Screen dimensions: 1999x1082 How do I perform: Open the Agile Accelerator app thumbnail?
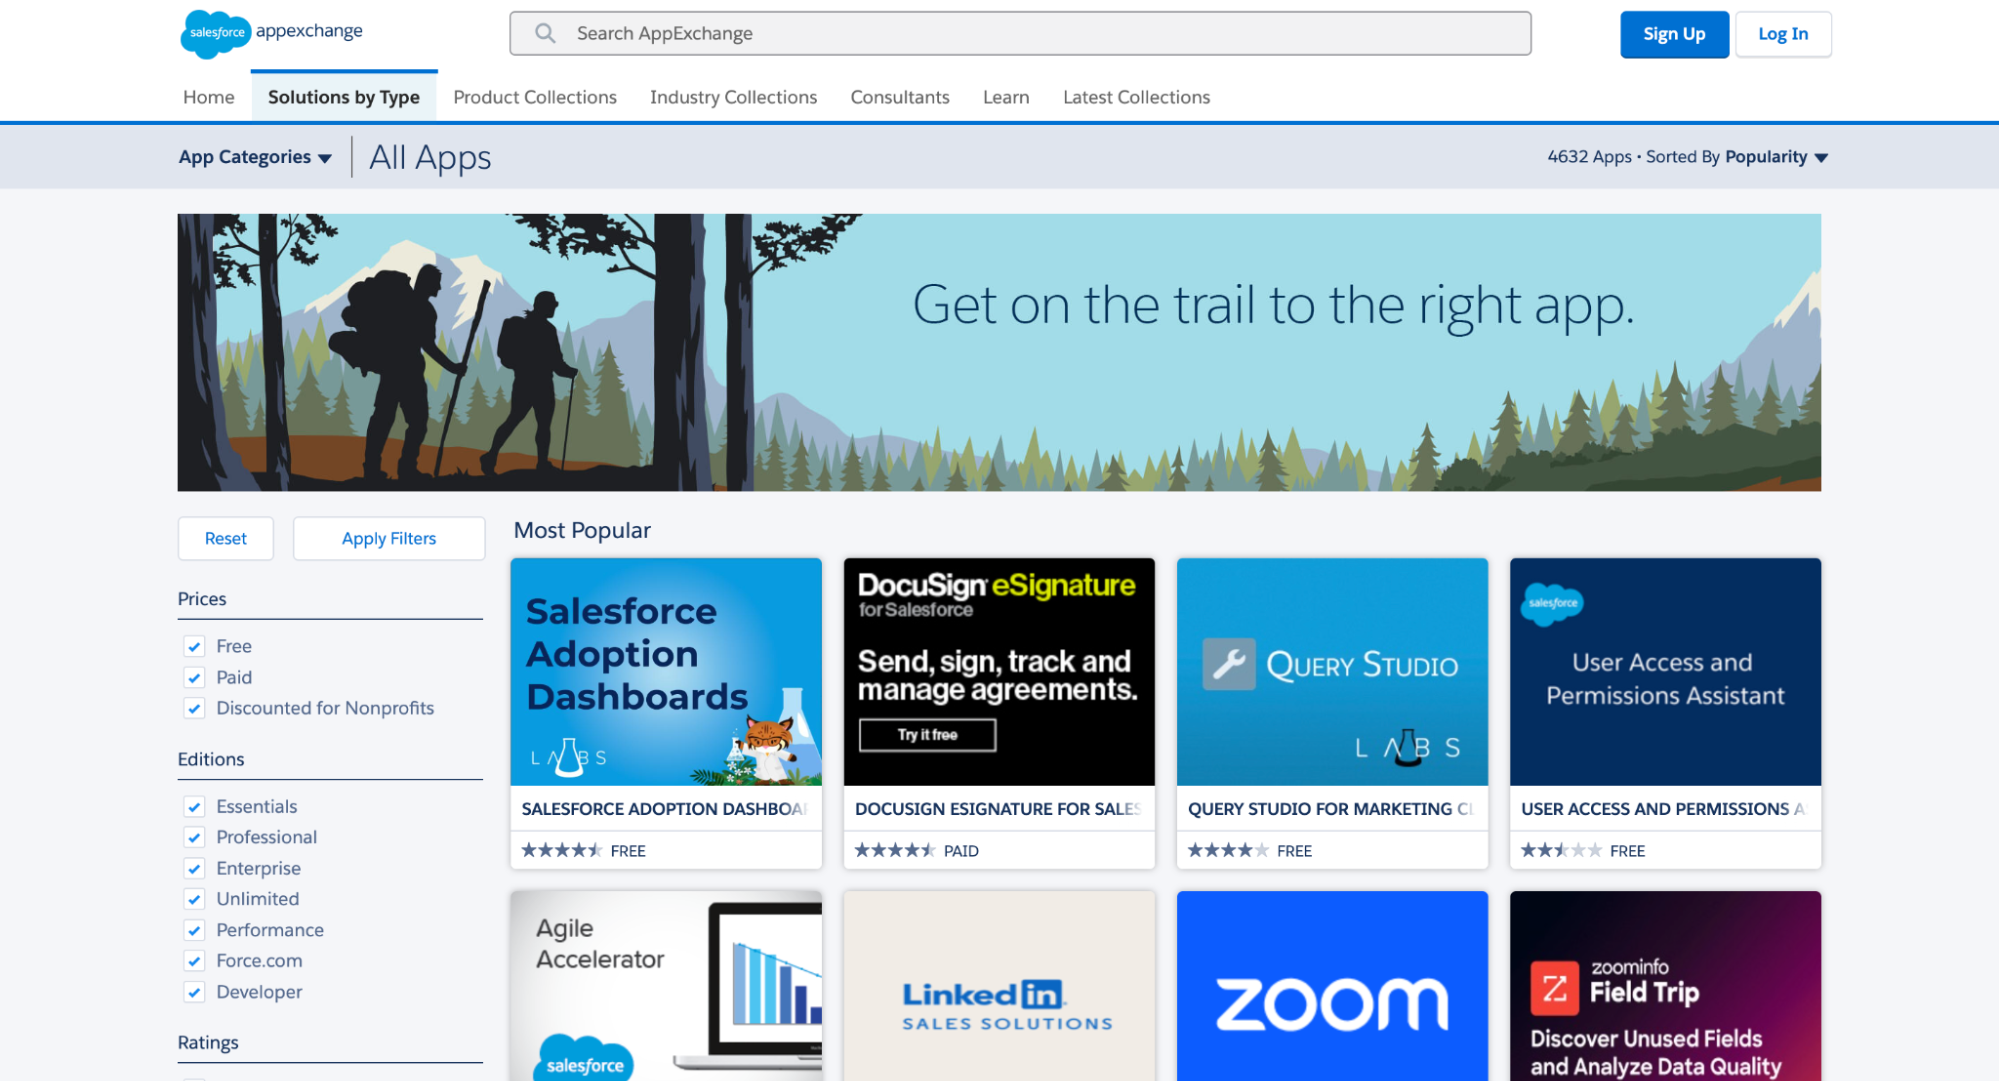point(666,986)
